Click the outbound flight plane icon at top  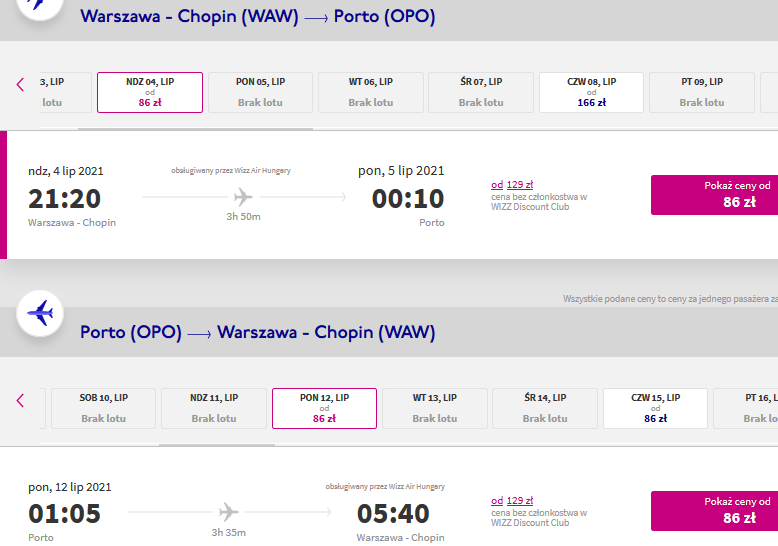[40, 5]
